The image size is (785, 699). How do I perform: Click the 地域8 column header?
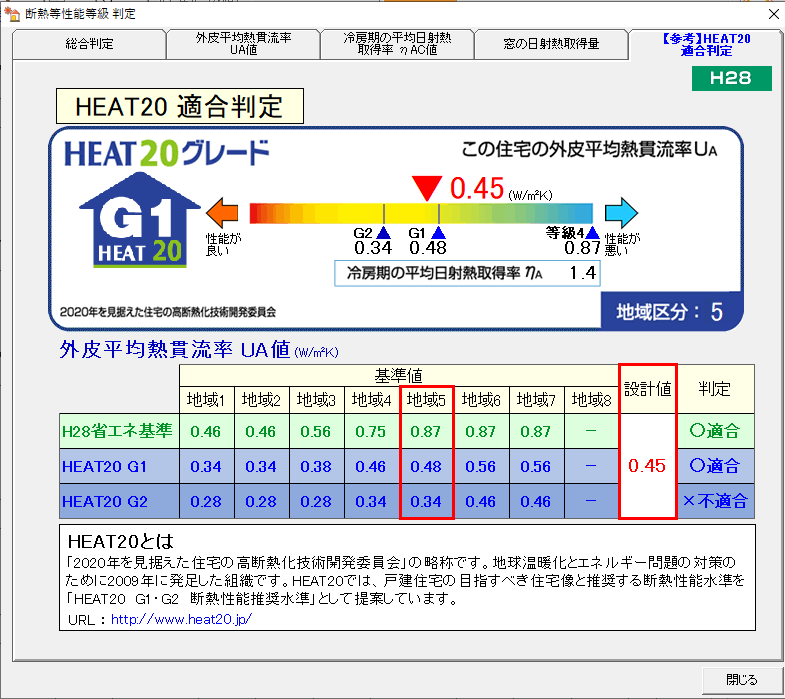click(591, 400)
